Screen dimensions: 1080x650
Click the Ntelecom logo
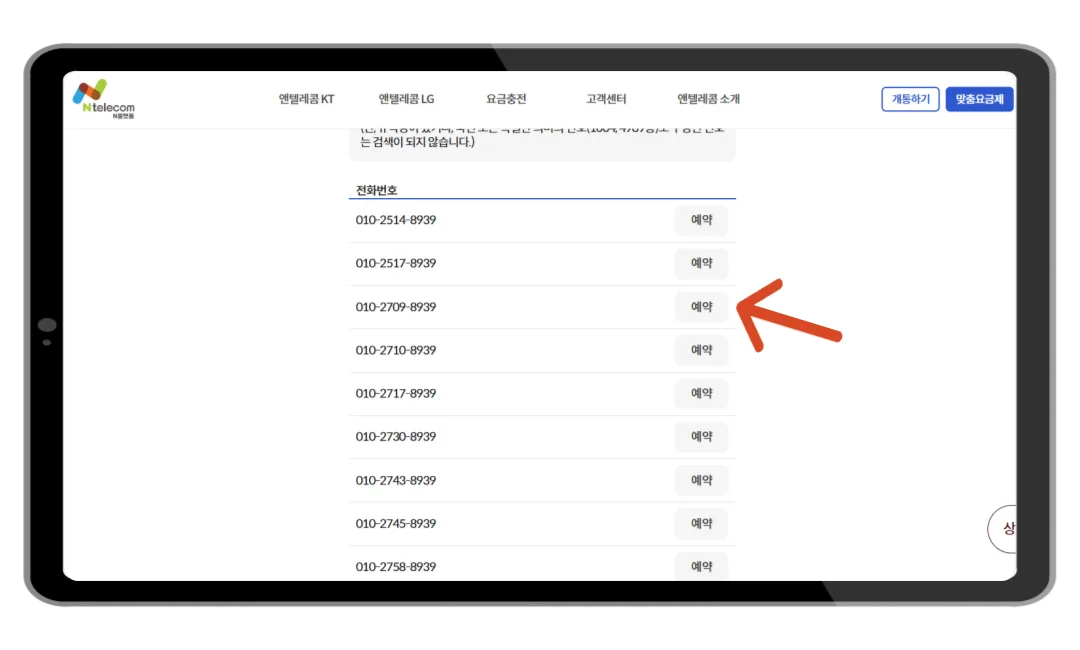tap(103, 99)
